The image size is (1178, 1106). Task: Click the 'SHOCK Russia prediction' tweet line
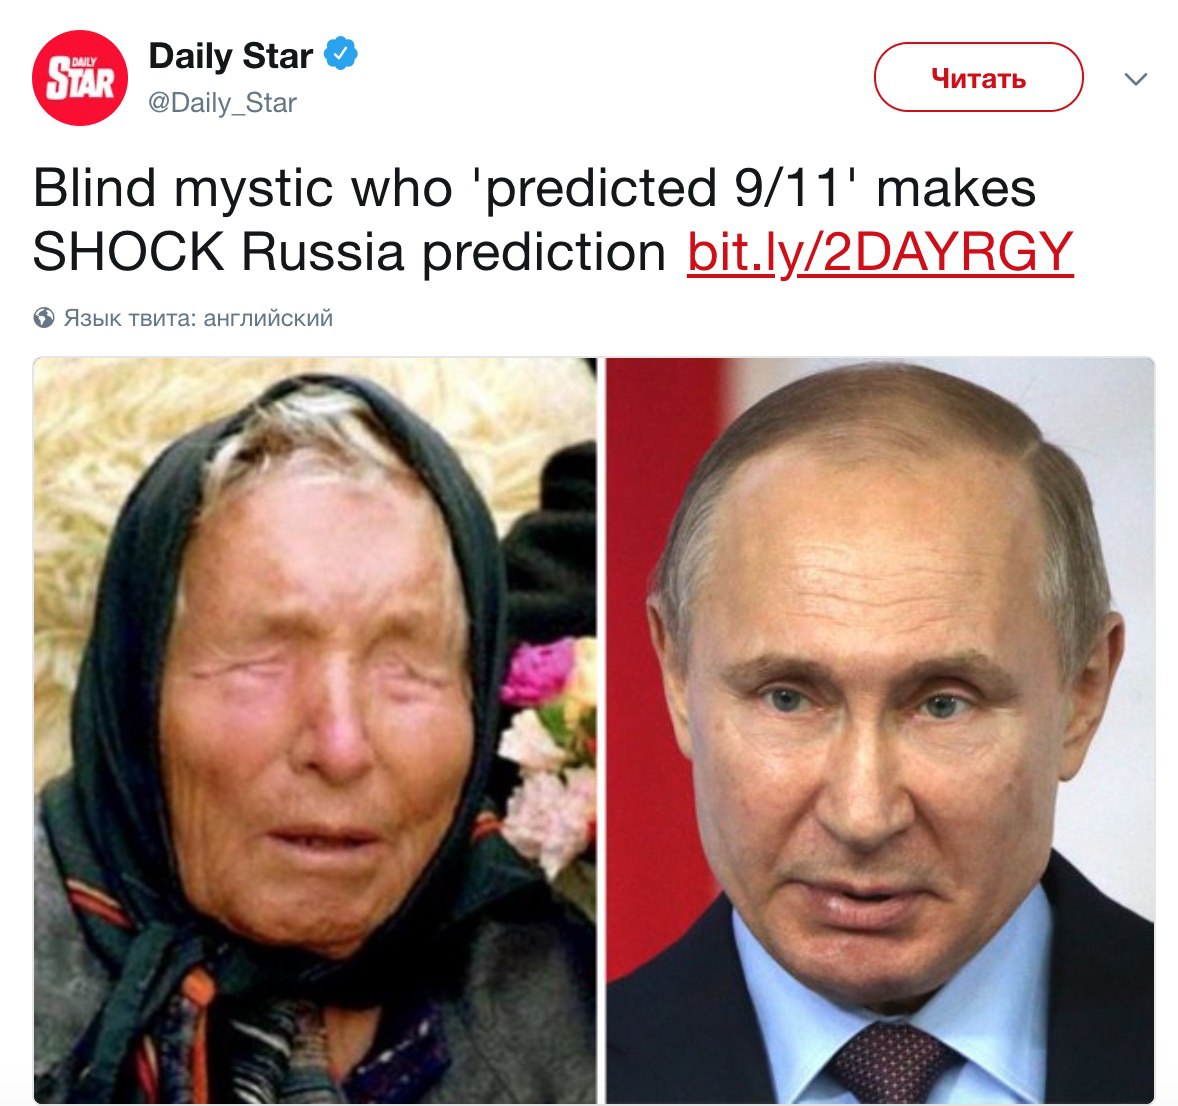349,252
